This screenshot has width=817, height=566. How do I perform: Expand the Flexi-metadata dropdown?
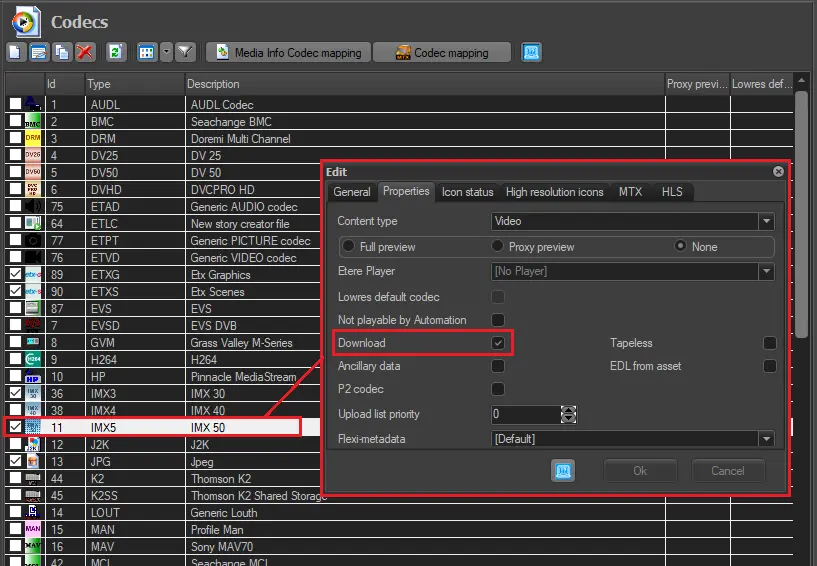click(x=765, y=439)
